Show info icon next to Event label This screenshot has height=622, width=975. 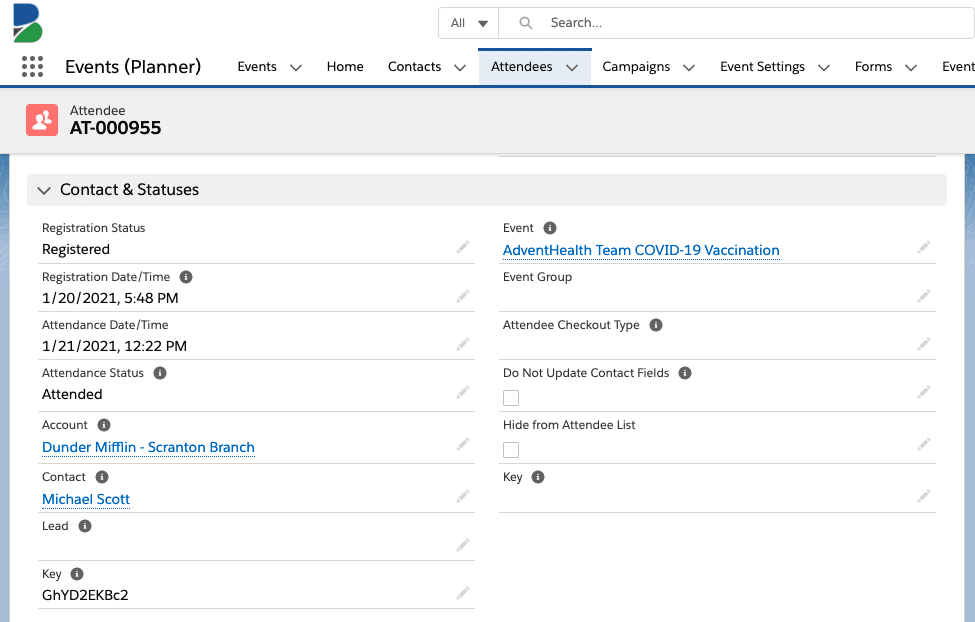point(550,228)
